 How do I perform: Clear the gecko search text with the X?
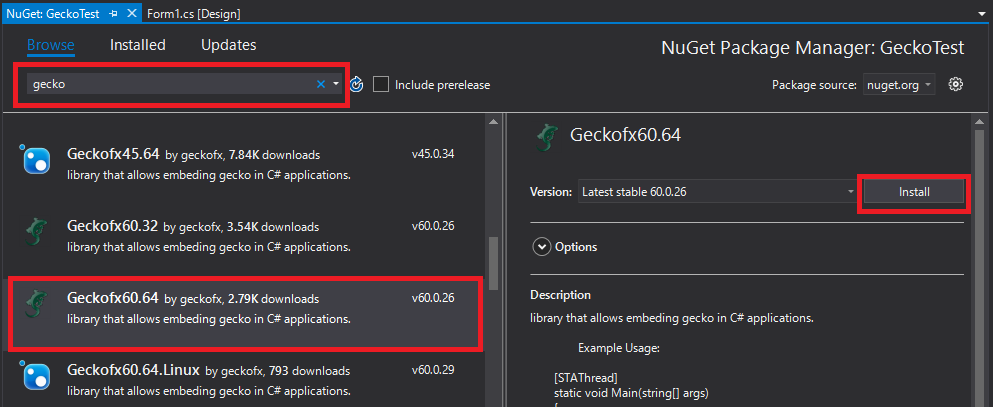coord(321,84)
